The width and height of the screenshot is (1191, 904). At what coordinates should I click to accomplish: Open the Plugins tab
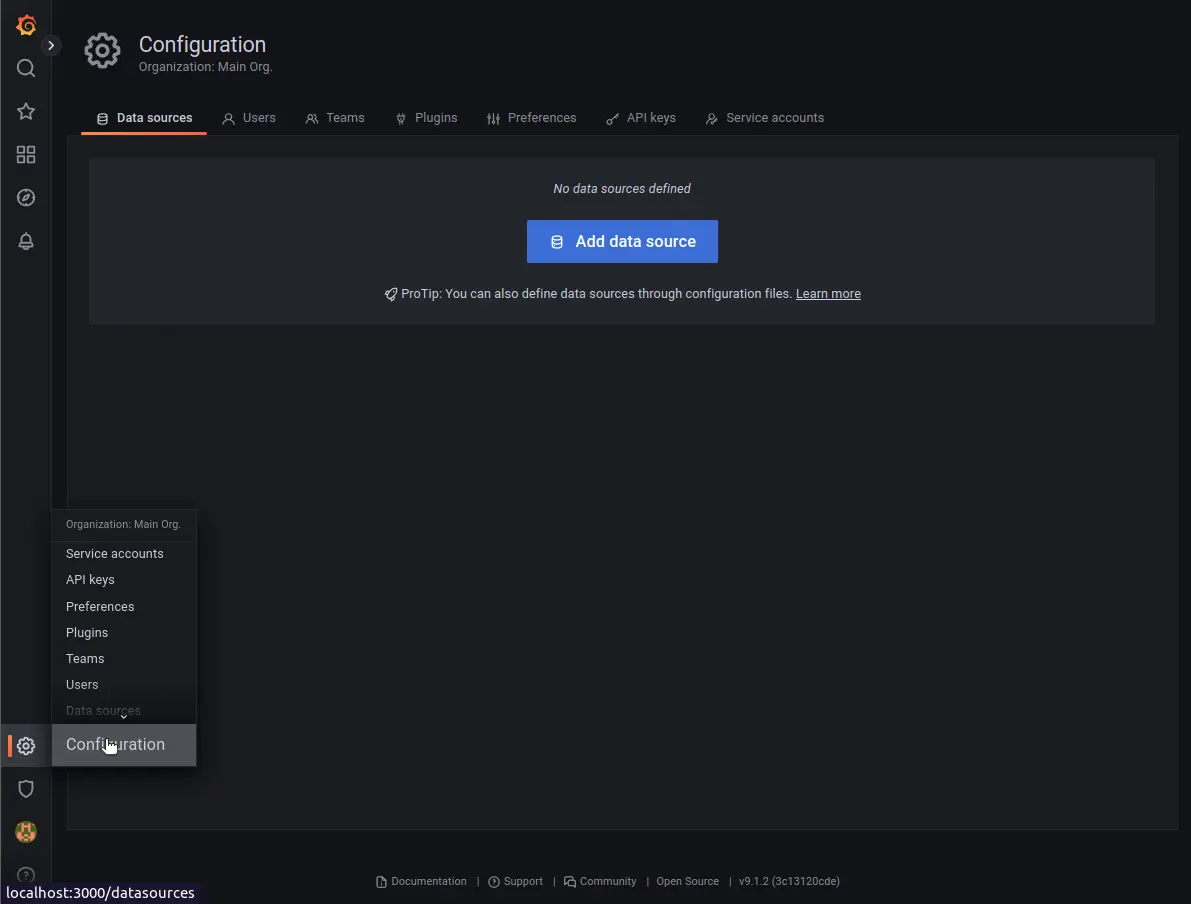(x=426, y=117)
